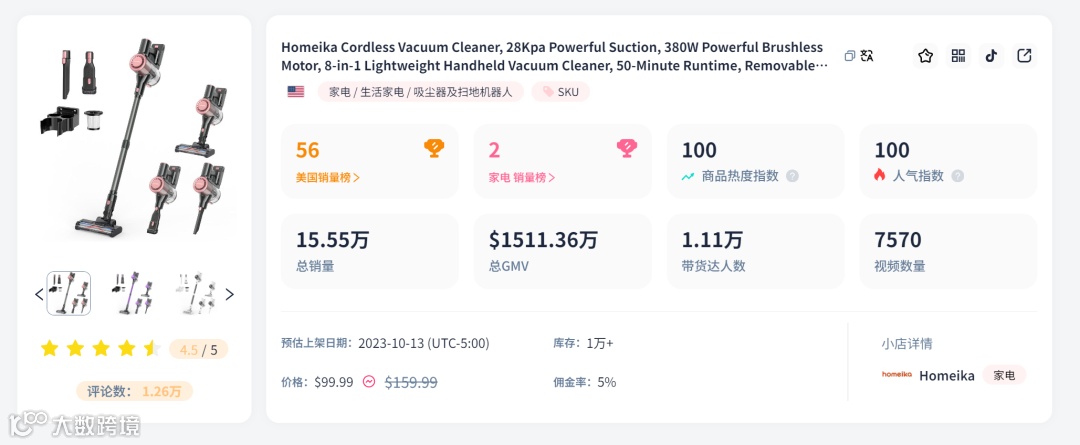Show next product thumbnails
The width and height of the screenshot is (1080, 445).
(x=229, y=294)
